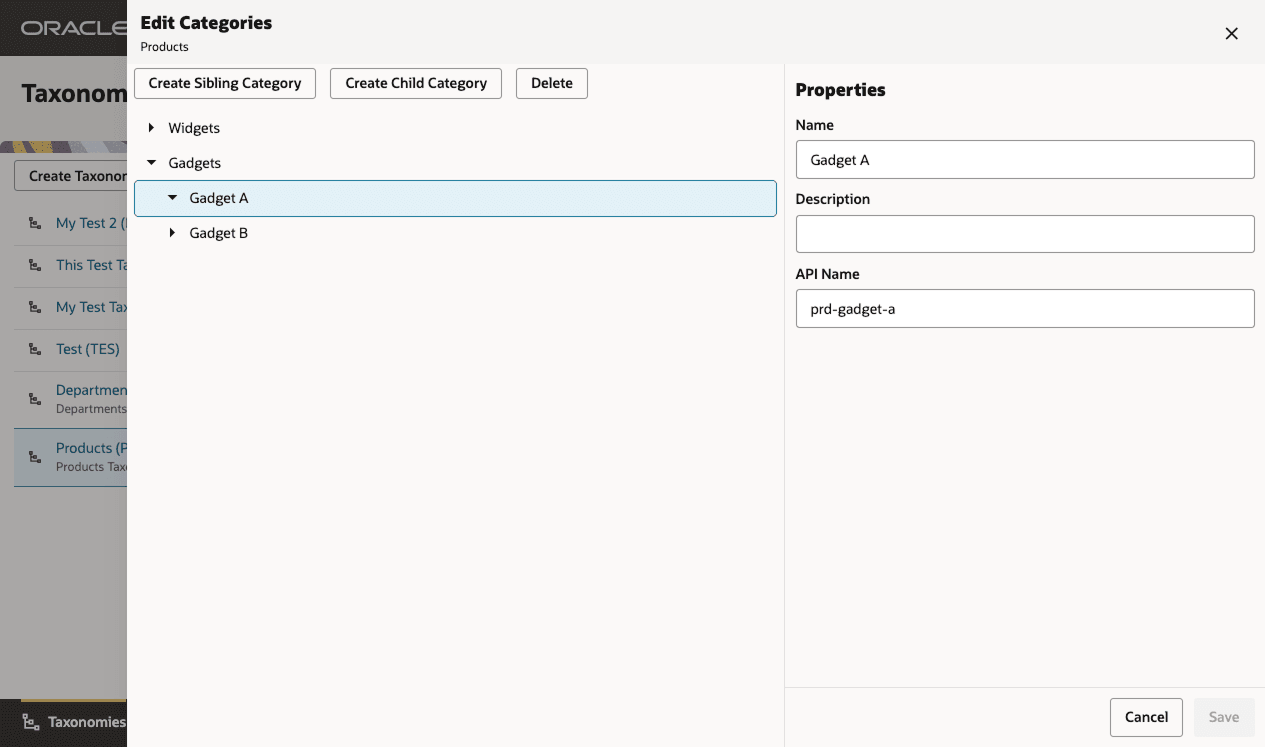Collapse the Gadgets category node
This screenshot has width=1265, height=747.
(151, 162)
